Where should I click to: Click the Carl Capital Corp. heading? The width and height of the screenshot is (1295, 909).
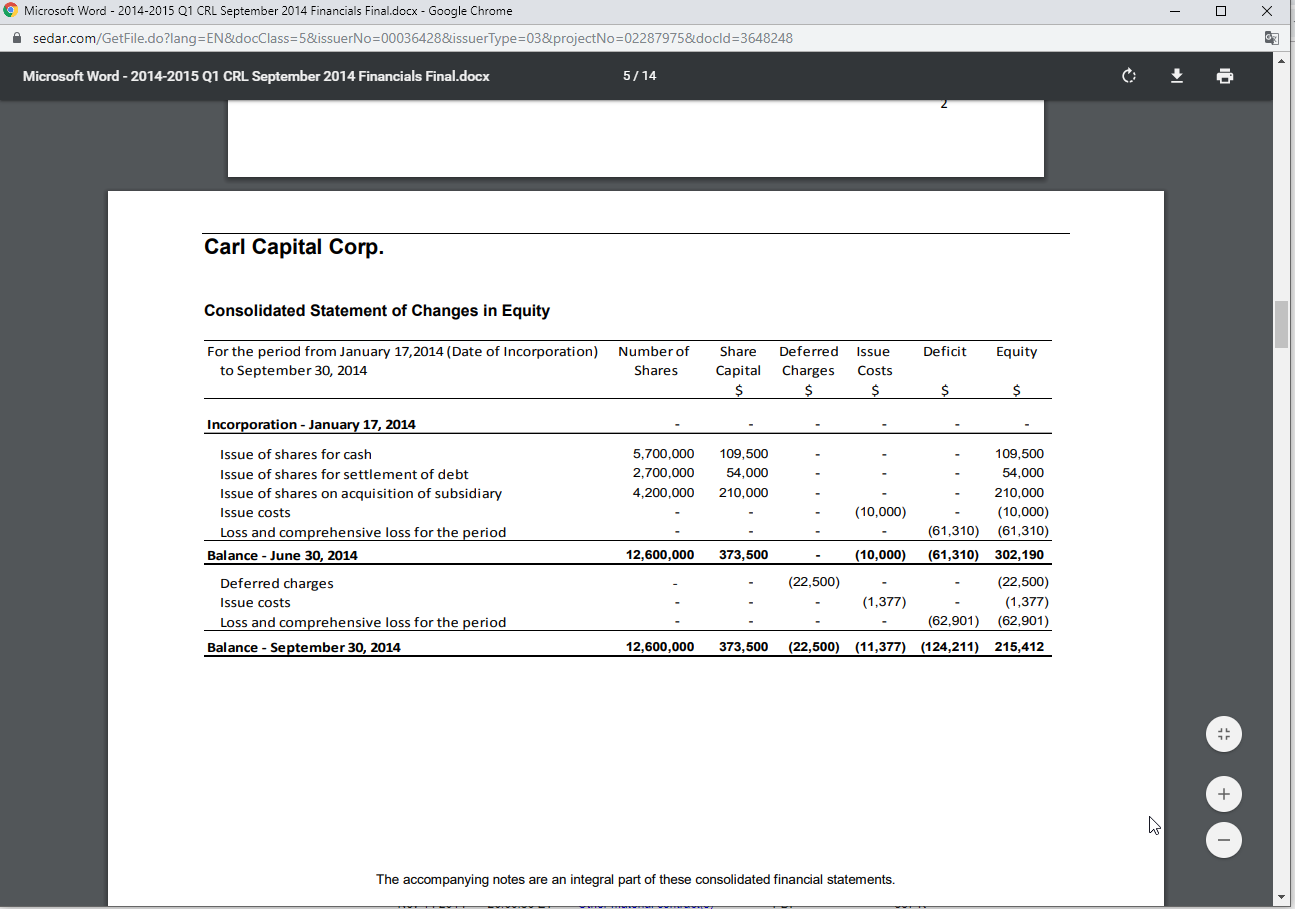(294, 247)
